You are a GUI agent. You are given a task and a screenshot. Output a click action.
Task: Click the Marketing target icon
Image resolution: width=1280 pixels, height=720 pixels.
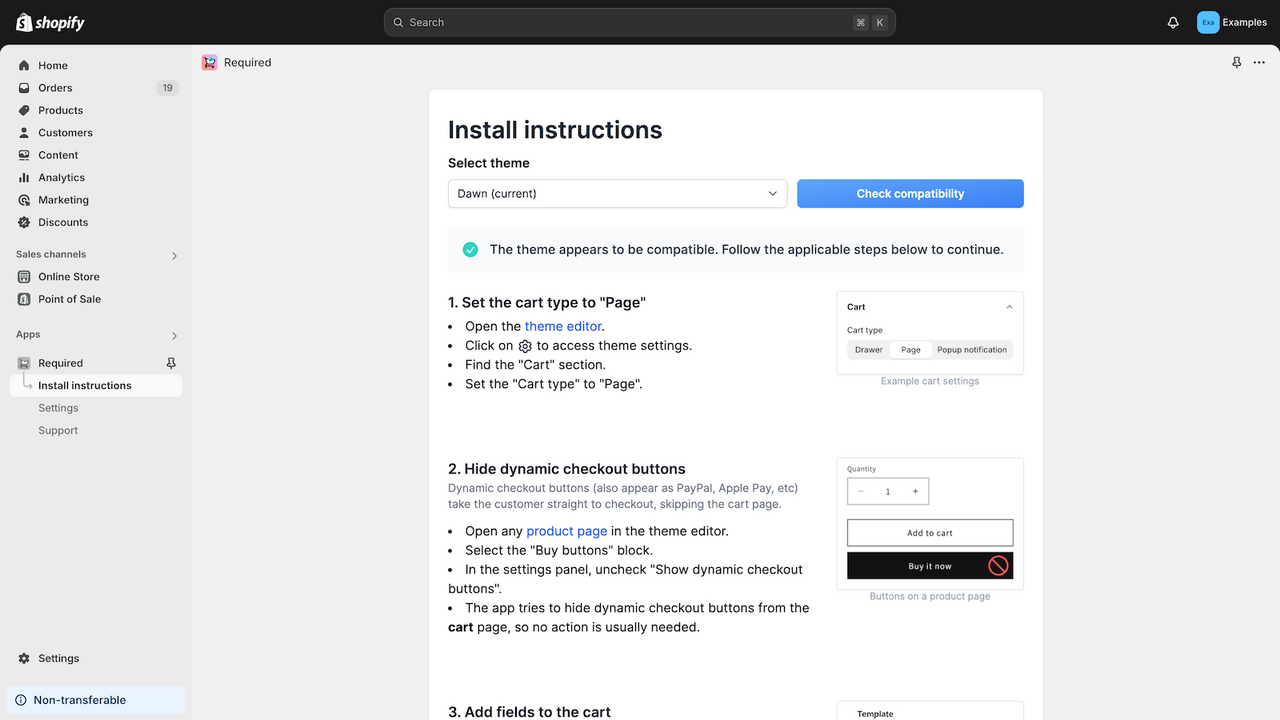(24, 200)
